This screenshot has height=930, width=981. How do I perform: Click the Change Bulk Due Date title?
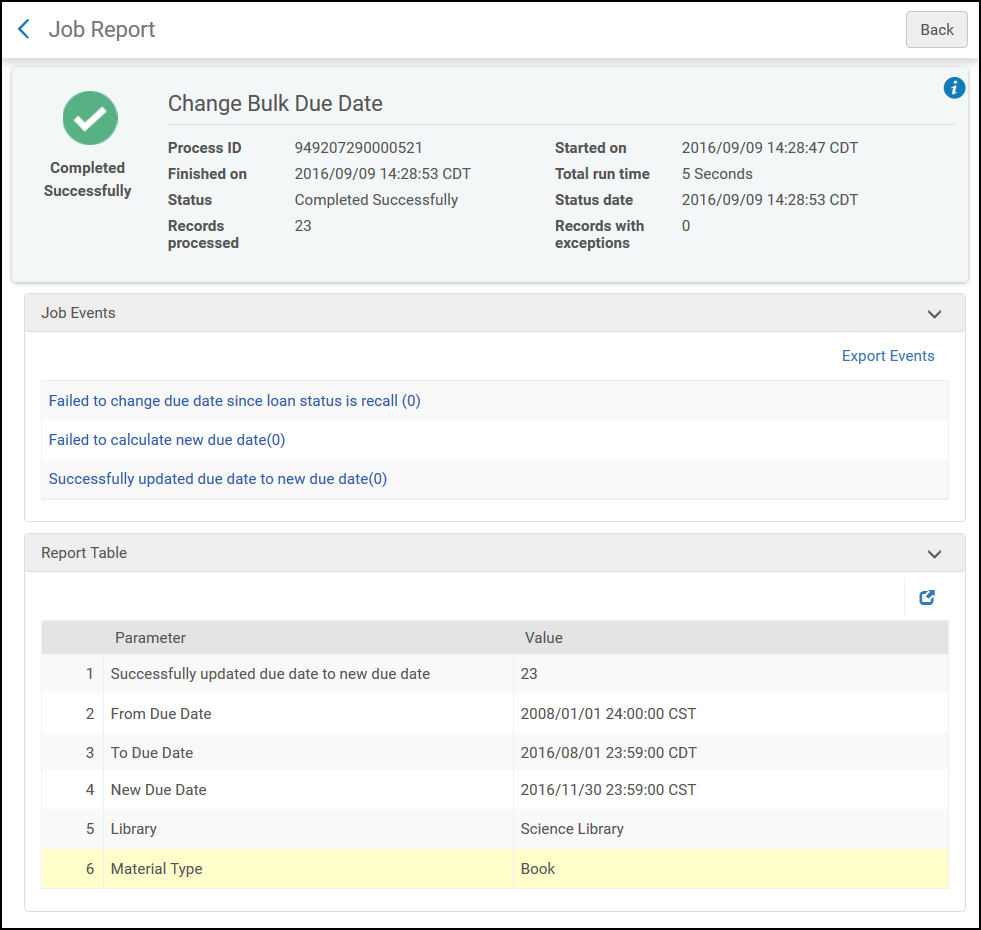(275, 104)
